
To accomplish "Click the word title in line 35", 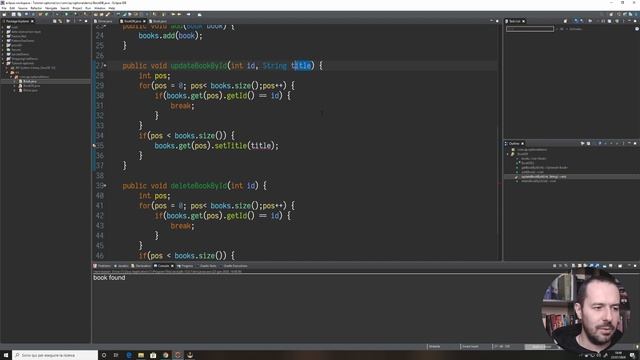I will pyautogui.click(x=260, y=146).
